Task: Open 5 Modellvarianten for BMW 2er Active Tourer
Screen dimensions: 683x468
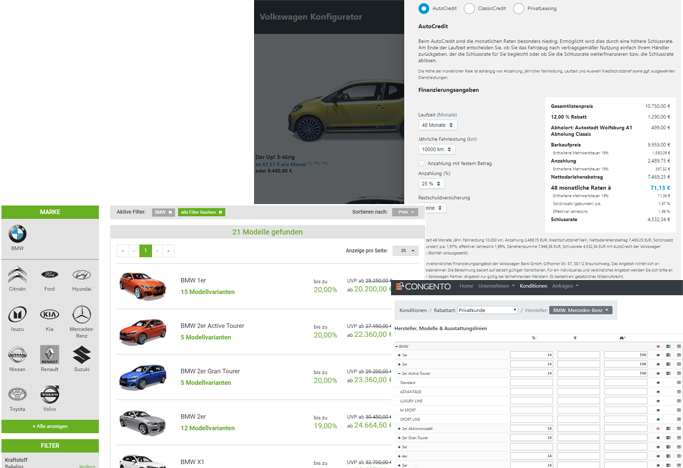Action: pyautogui.click(x=206, y=337)
